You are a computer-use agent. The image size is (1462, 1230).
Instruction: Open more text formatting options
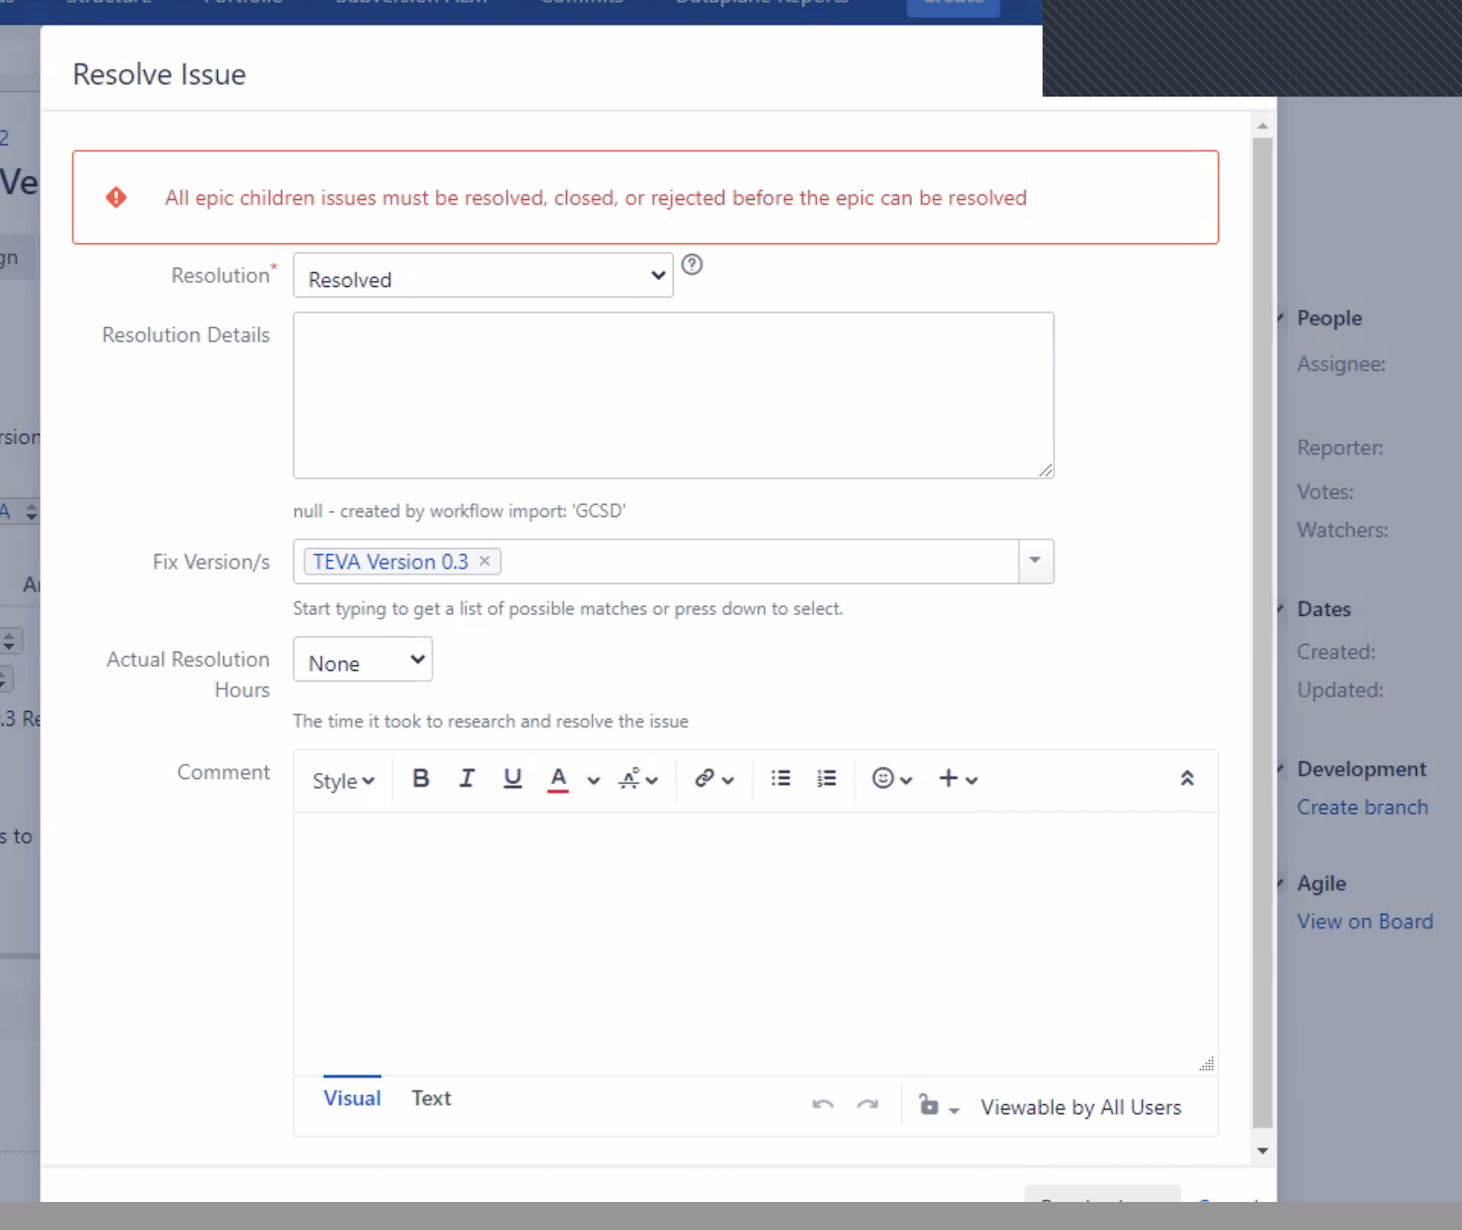pyautogui.click(x=638, y=779)
